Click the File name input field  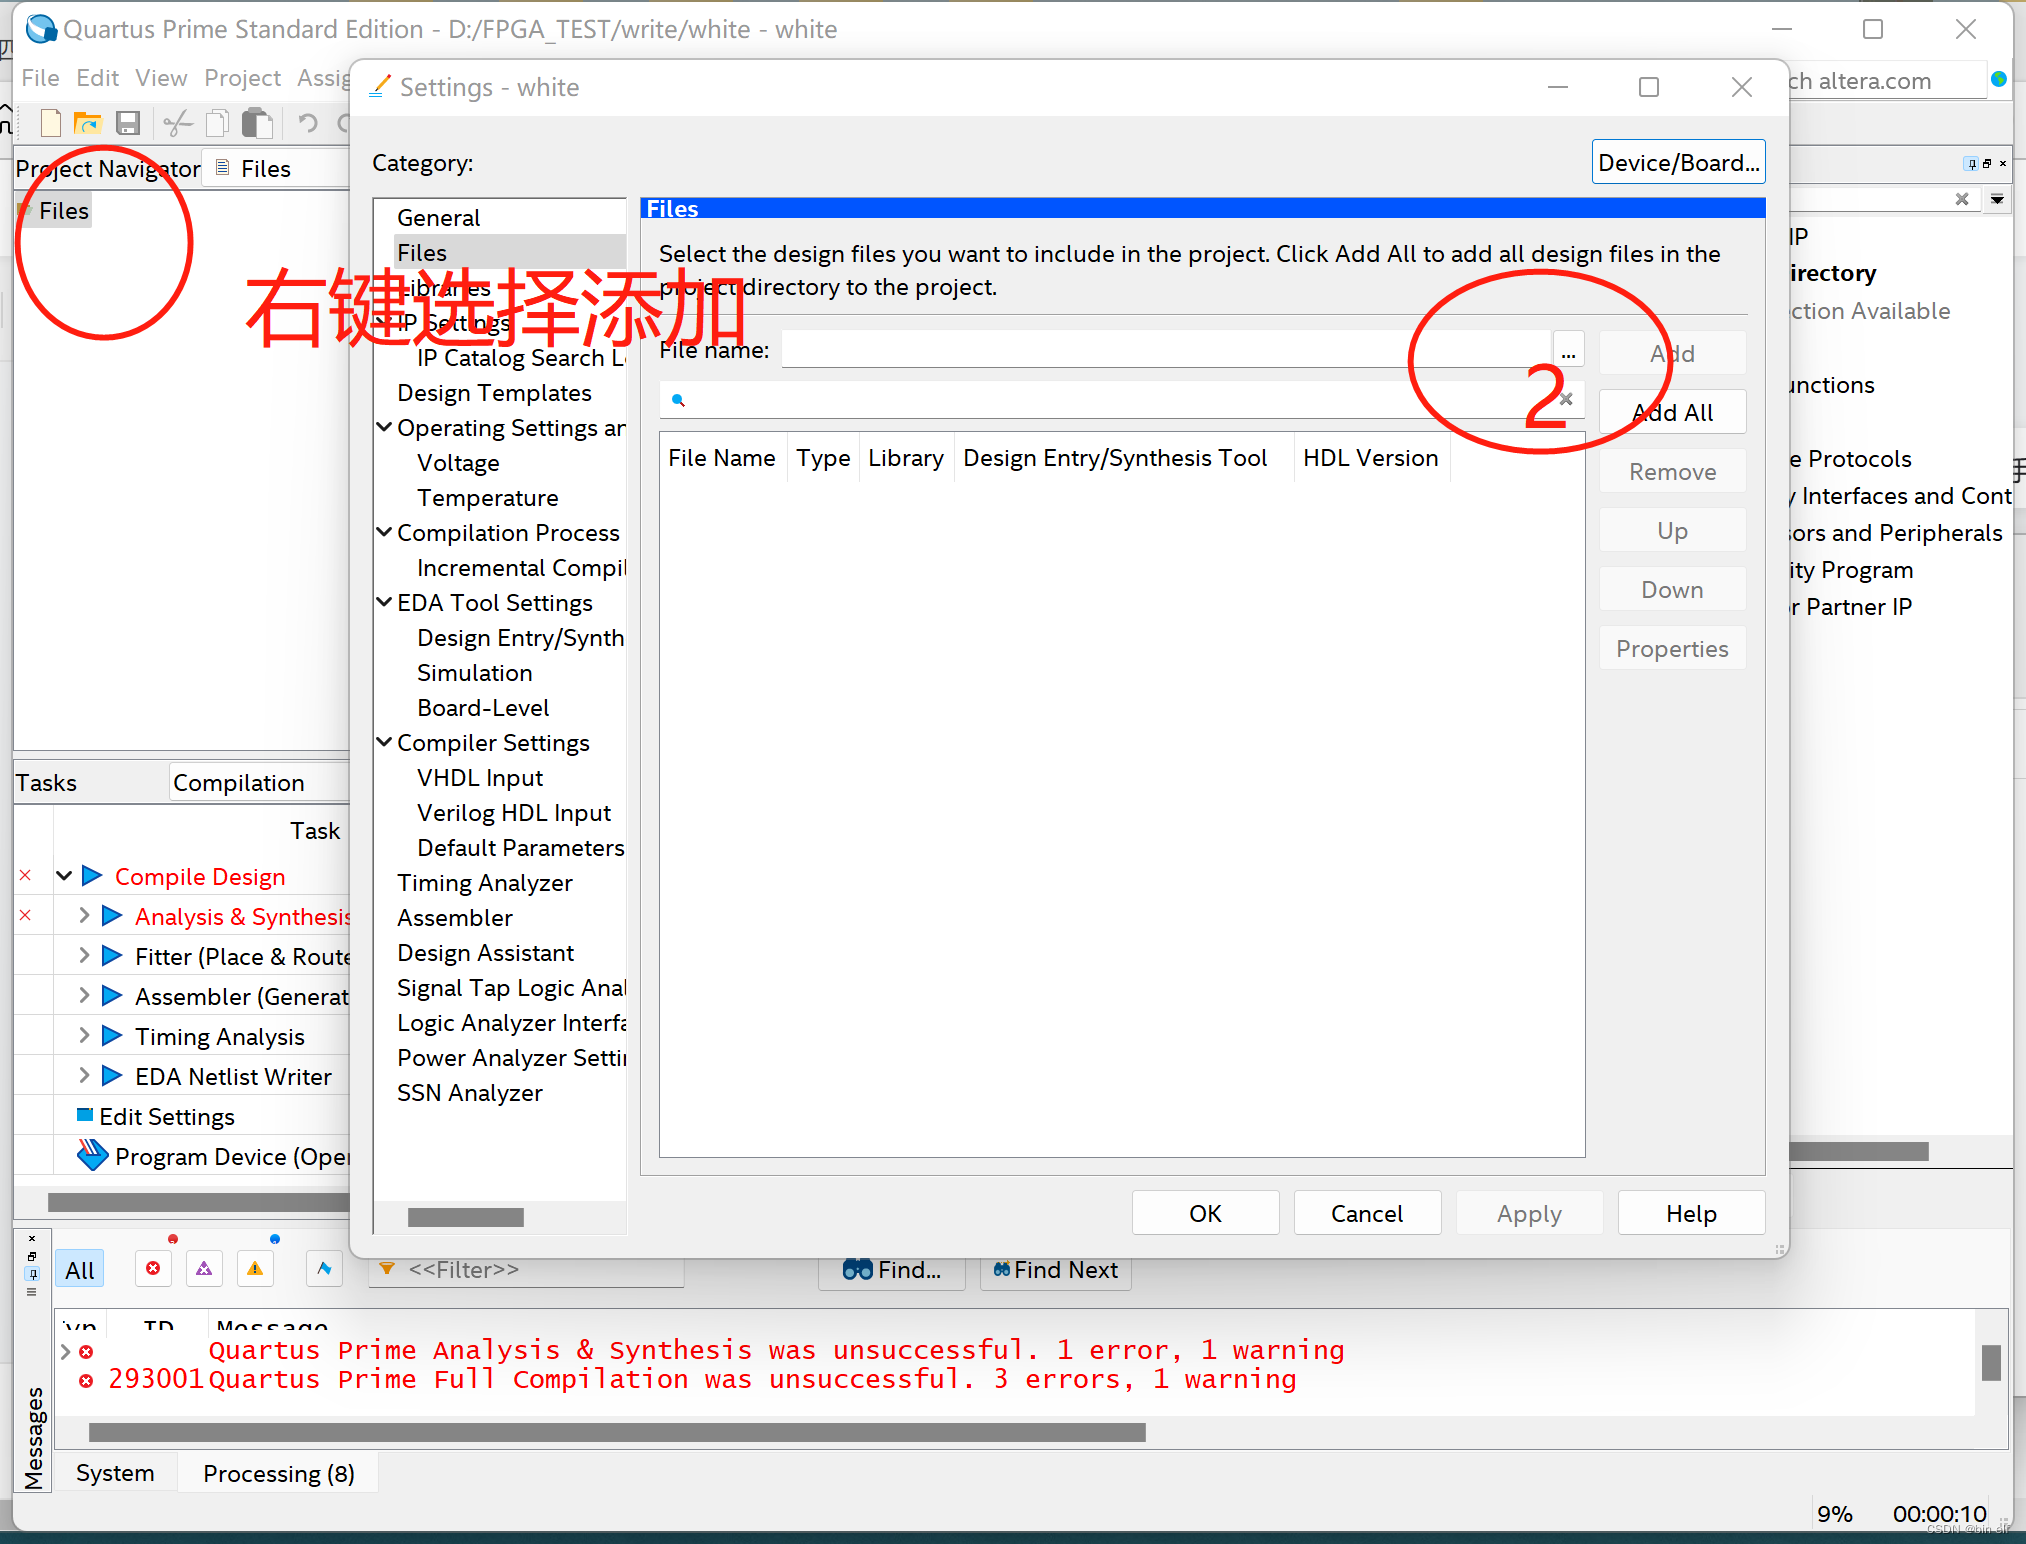1165,350
